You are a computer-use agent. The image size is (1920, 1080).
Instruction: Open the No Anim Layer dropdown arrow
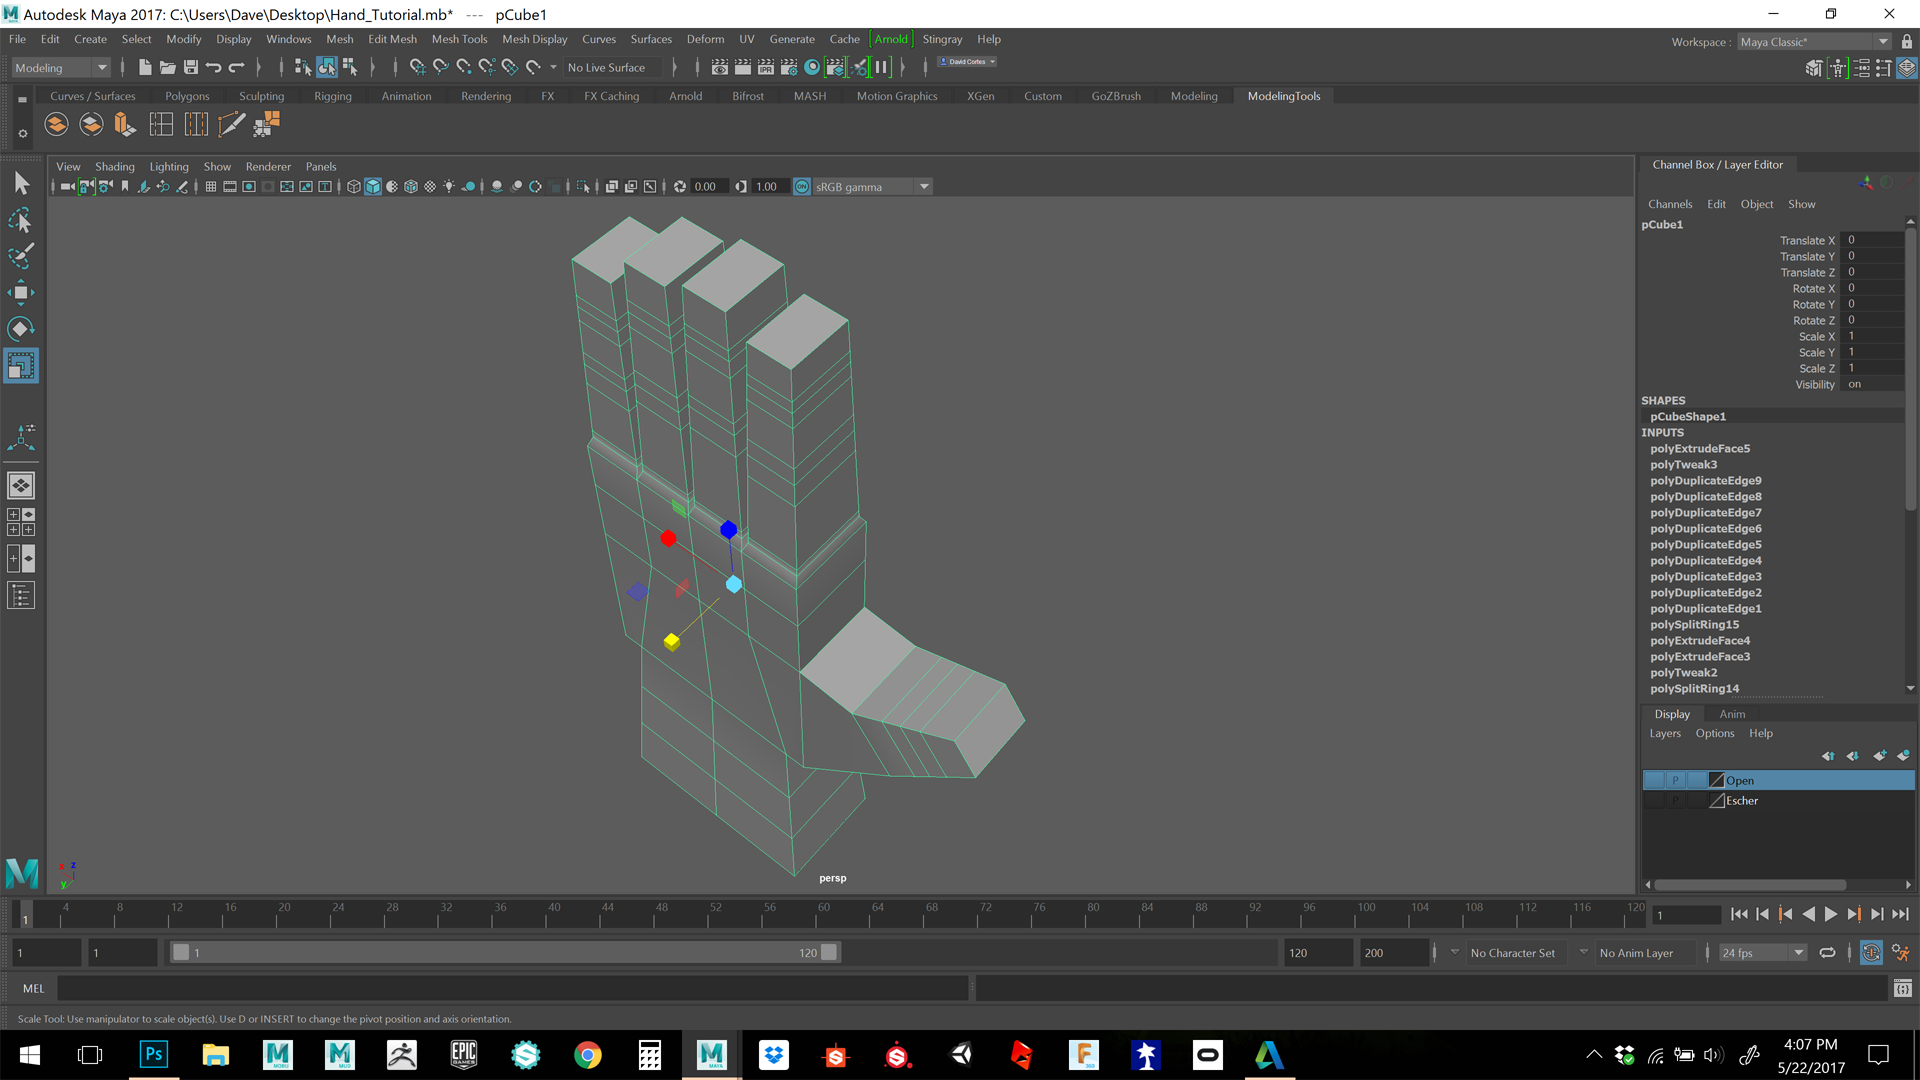coord(1583,952)
